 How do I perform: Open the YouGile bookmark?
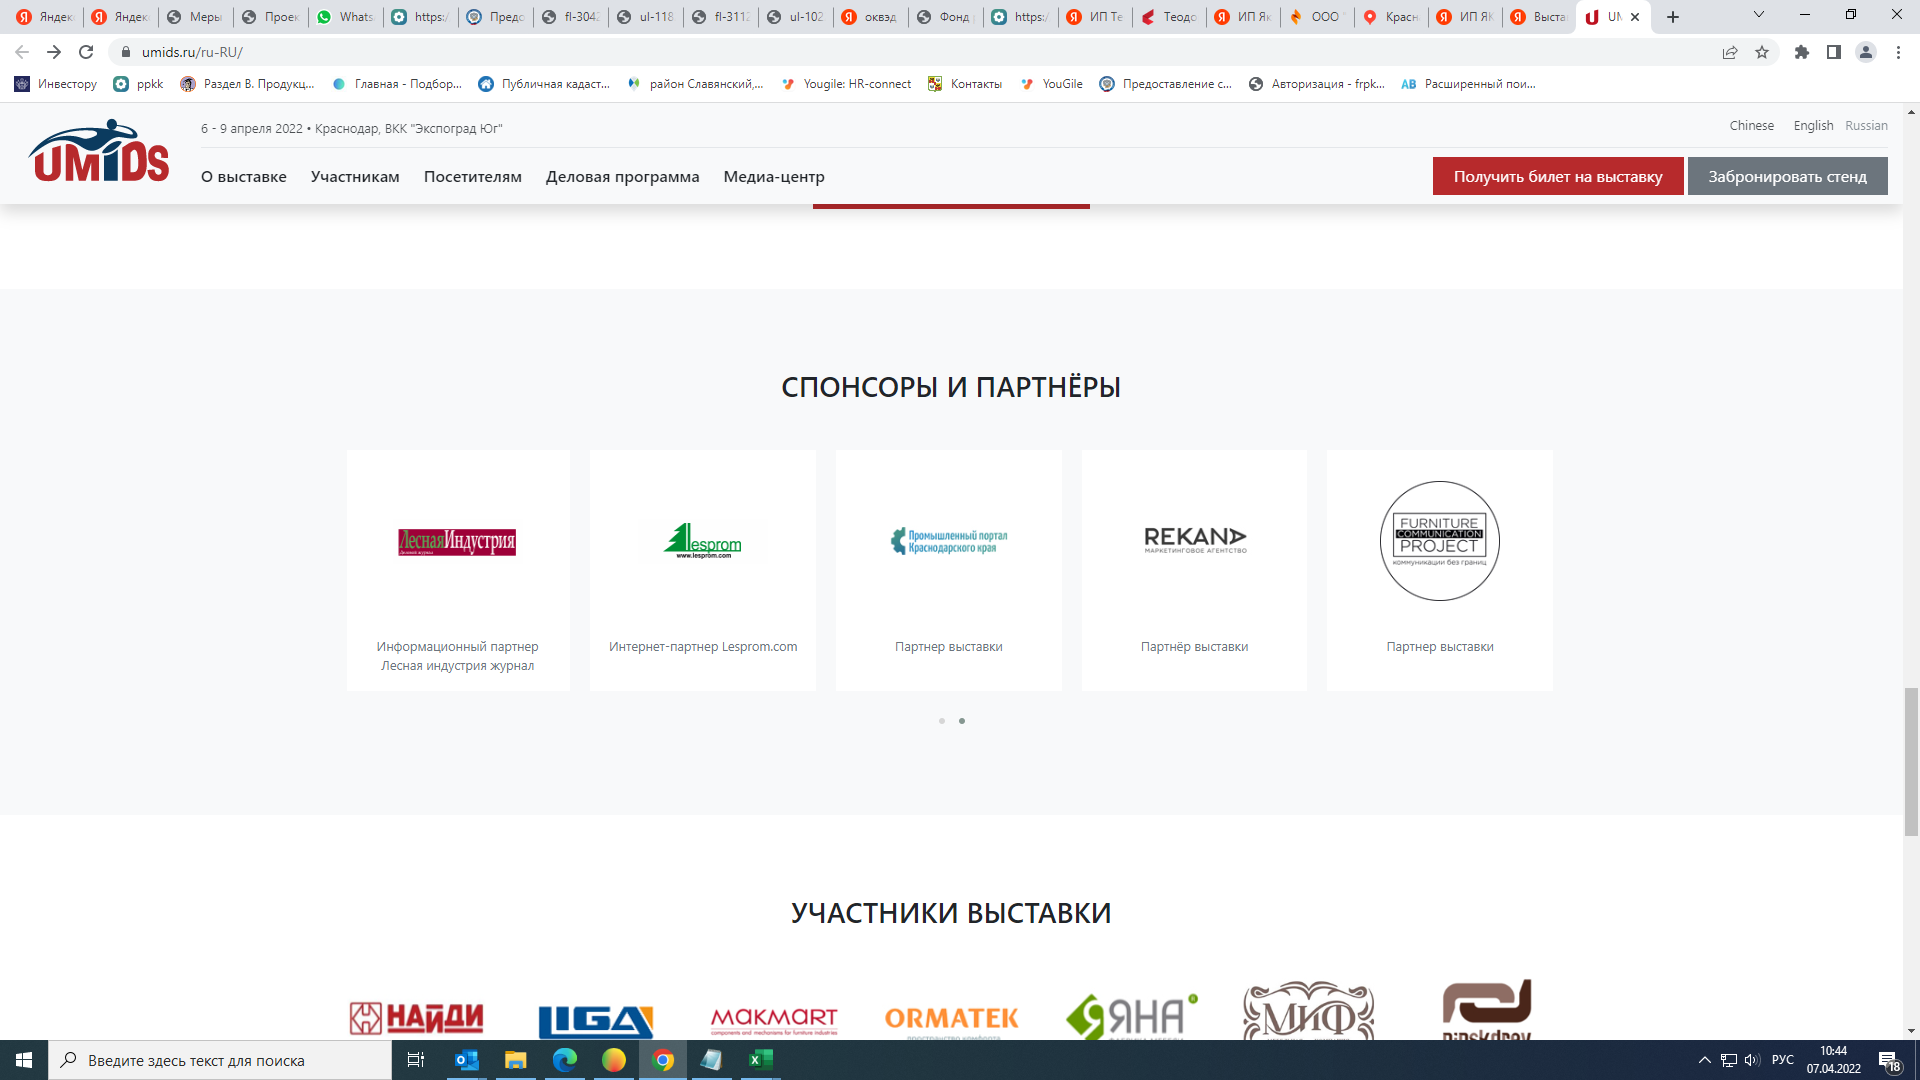tap(1051, 84)
